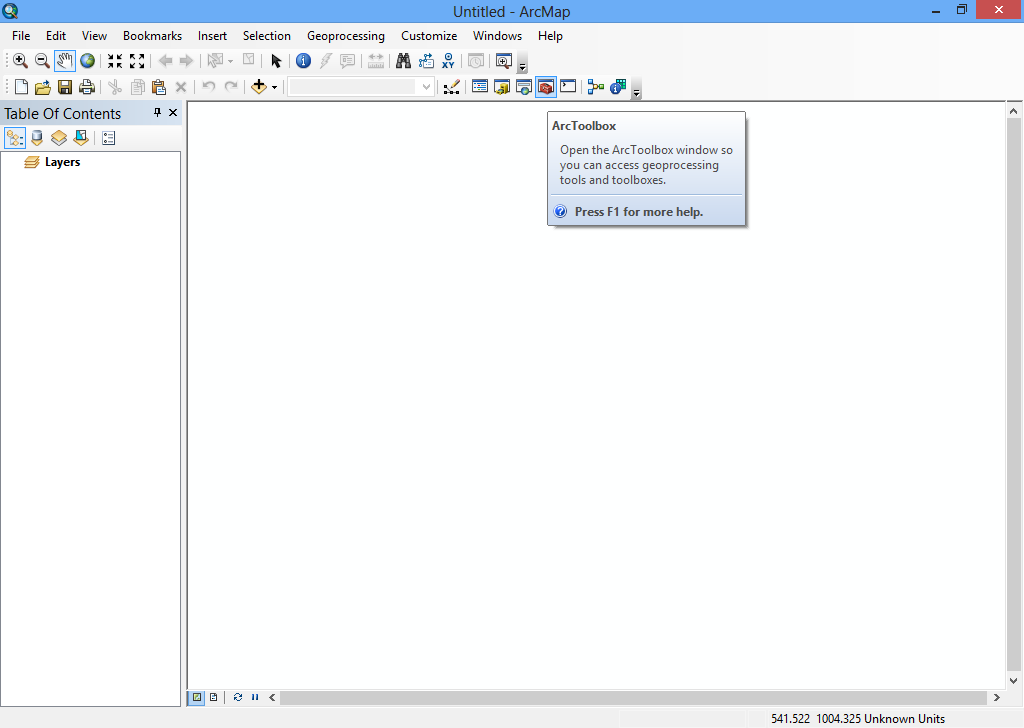Screen dimensions: 1024x728
Task: Switch to List By Source
Action: pos(37,138)
